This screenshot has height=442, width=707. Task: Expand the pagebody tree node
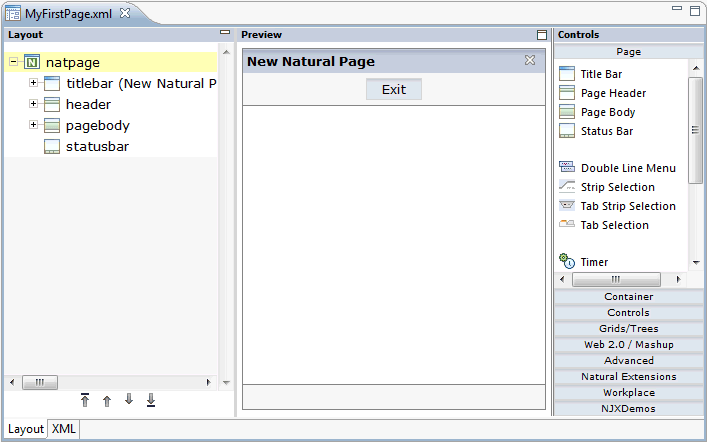(x=33, y=125)
